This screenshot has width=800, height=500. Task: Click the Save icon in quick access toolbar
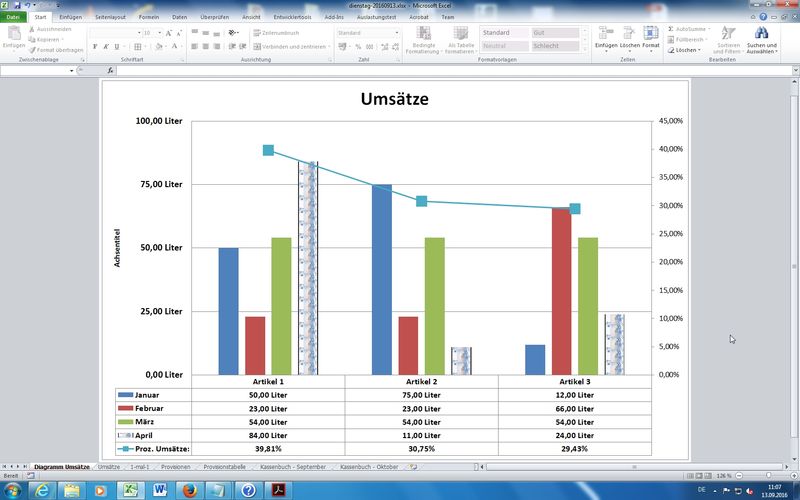click(x=17, y=5)
